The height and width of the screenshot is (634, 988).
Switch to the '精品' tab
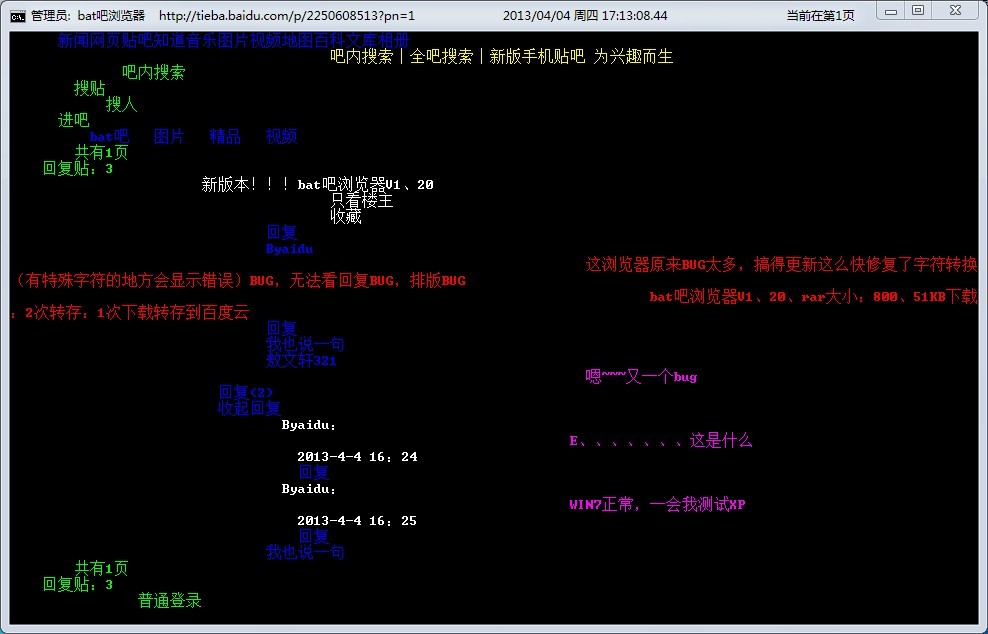(225, 136)
